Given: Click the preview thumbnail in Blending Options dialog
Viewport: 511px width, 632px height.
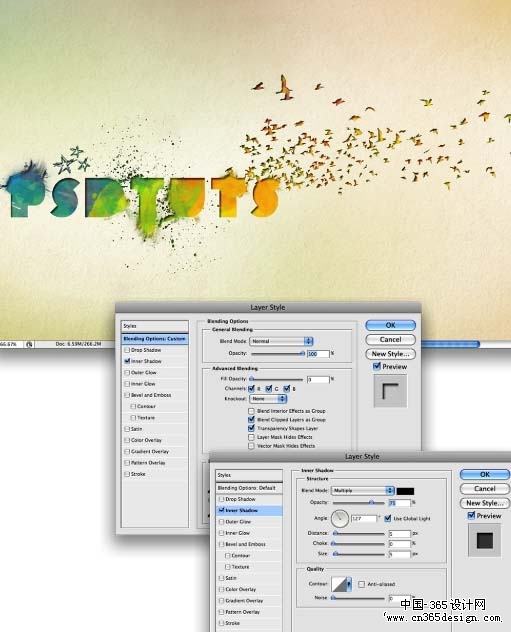Looking at the screenshot, I should [390, 391].
